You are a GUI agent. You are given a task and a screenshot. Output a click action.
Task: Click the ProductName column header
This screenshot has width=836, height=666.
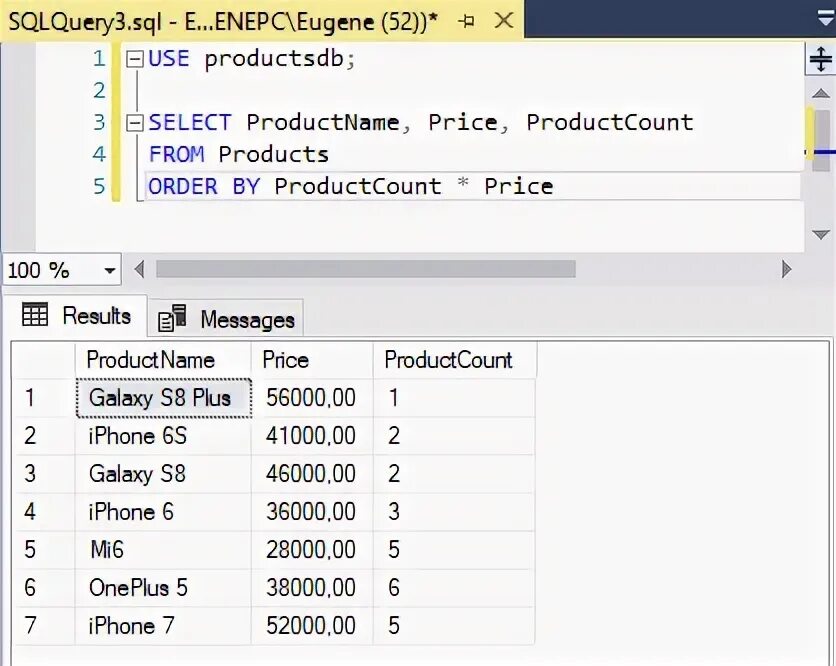[163, 360]
